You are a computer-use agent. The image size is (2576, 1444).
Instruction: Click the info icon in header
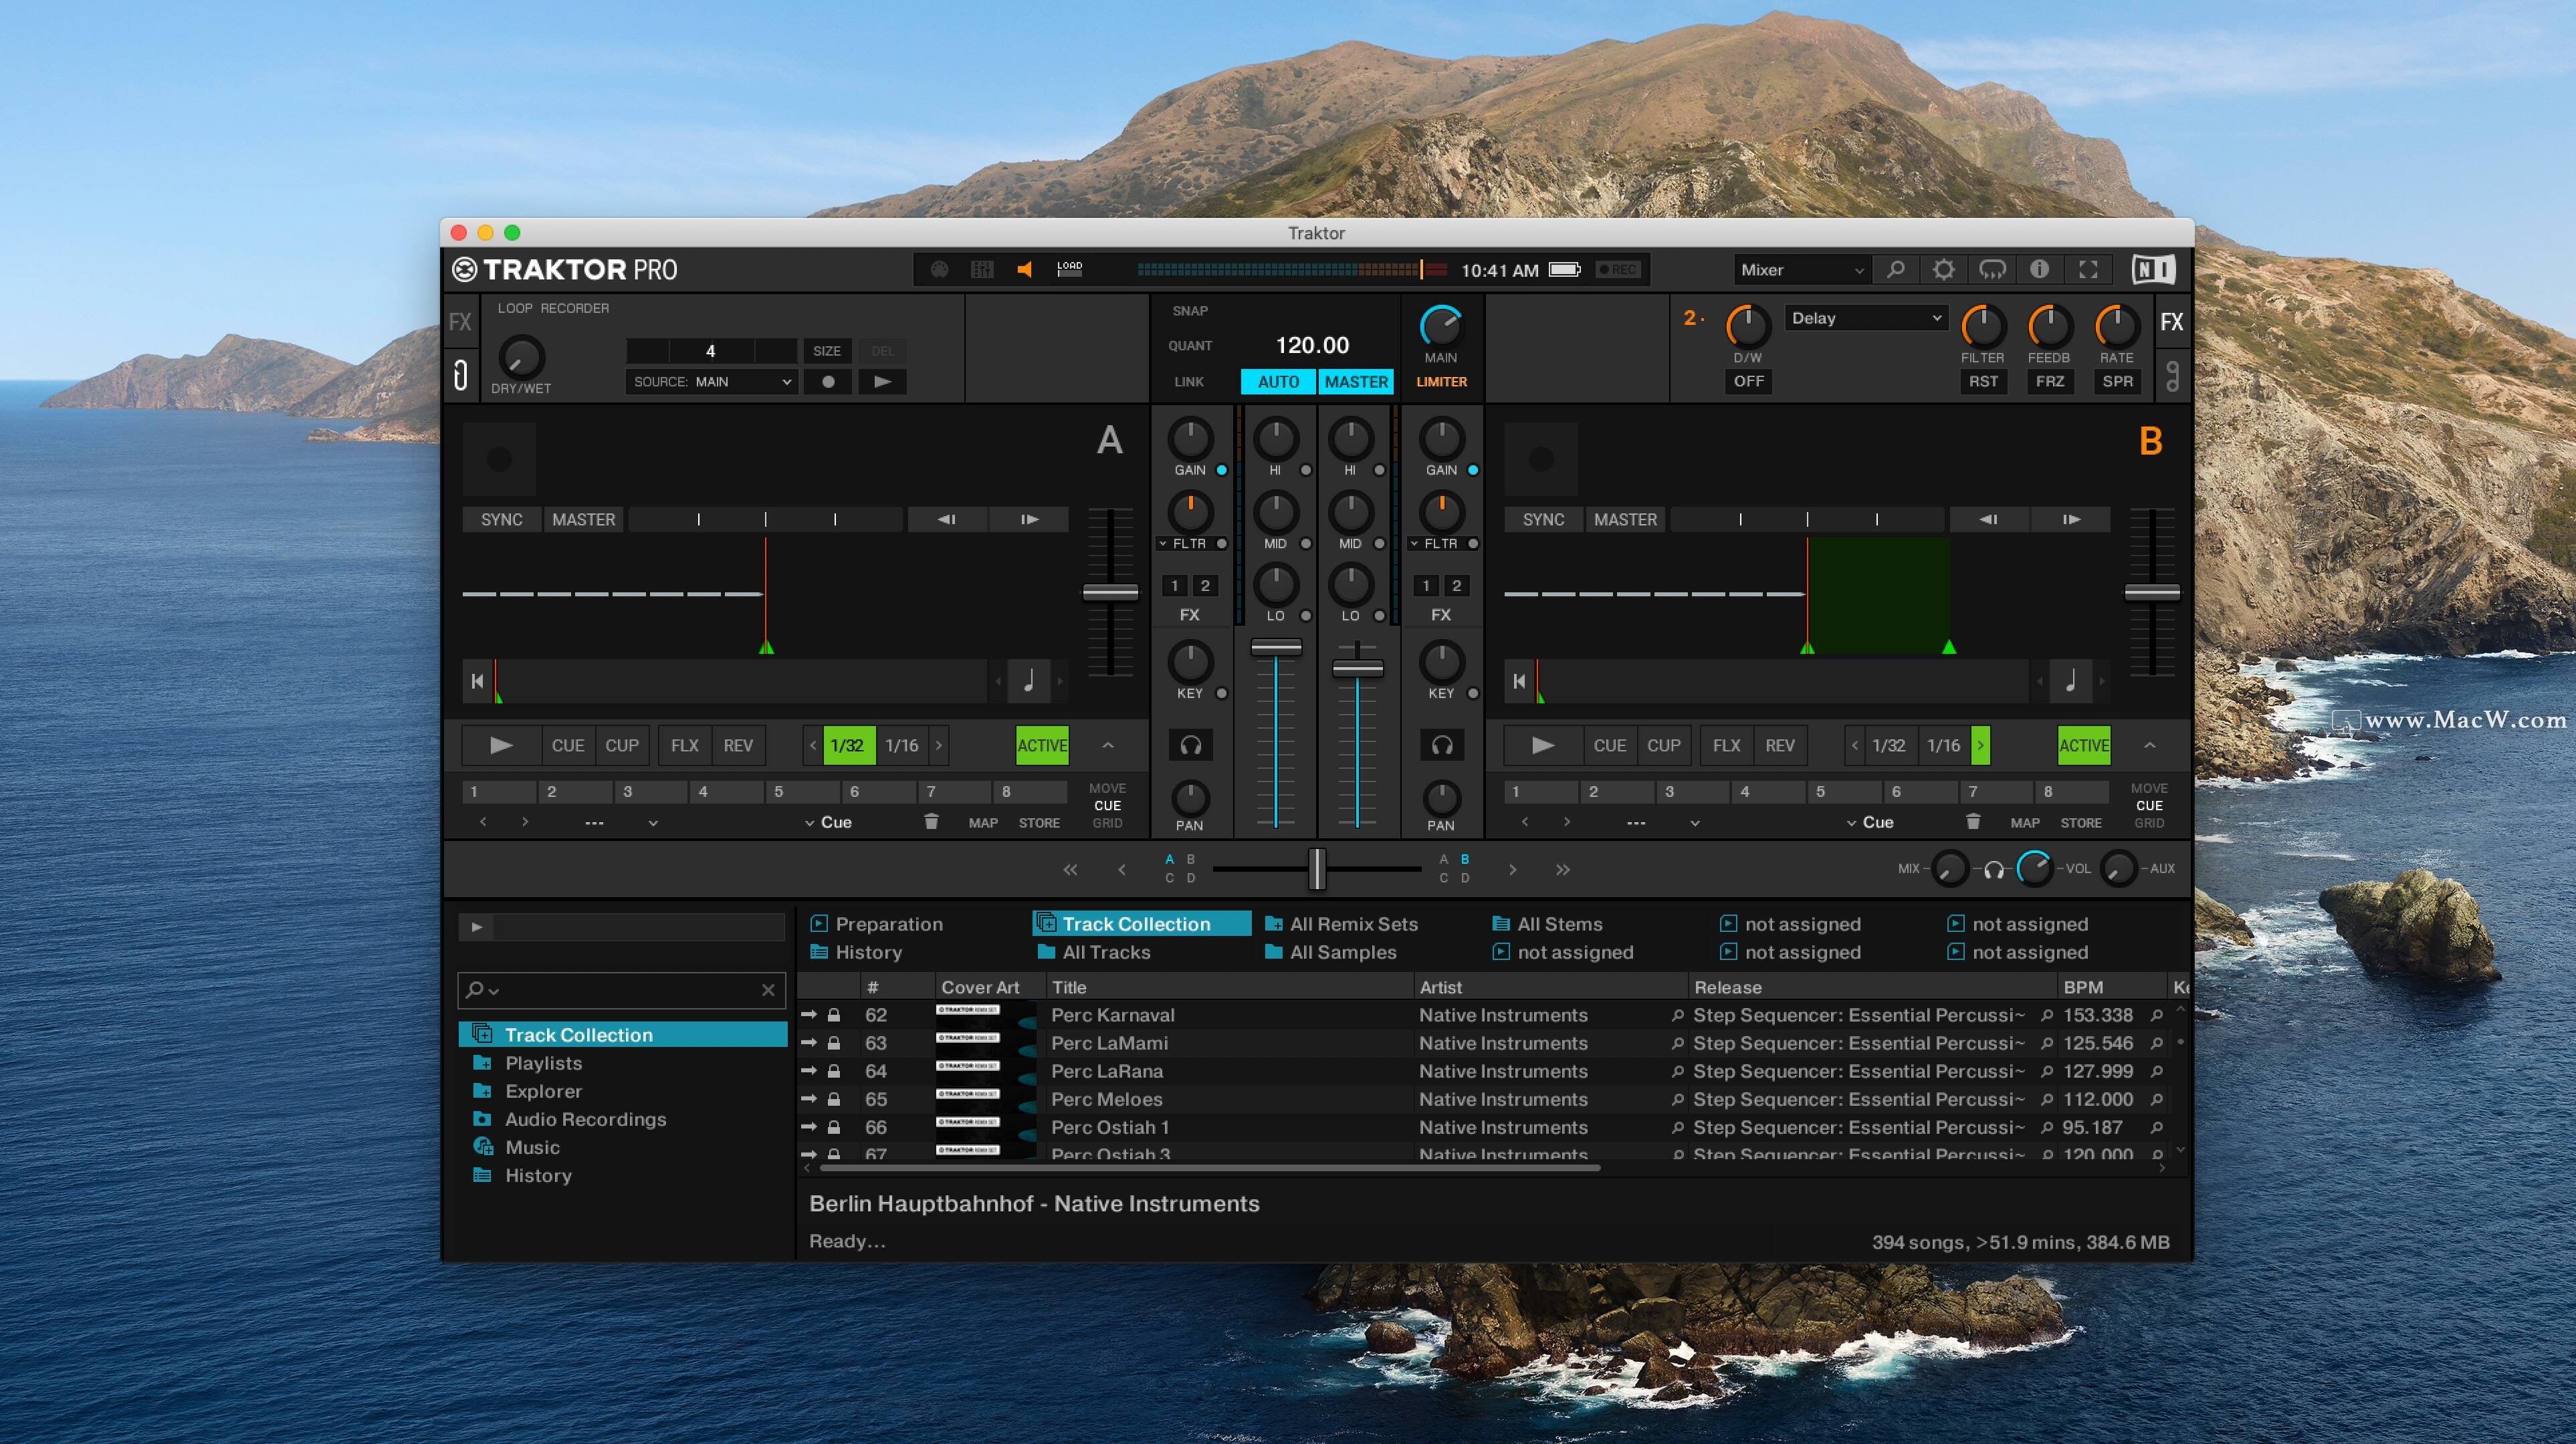2039,270
